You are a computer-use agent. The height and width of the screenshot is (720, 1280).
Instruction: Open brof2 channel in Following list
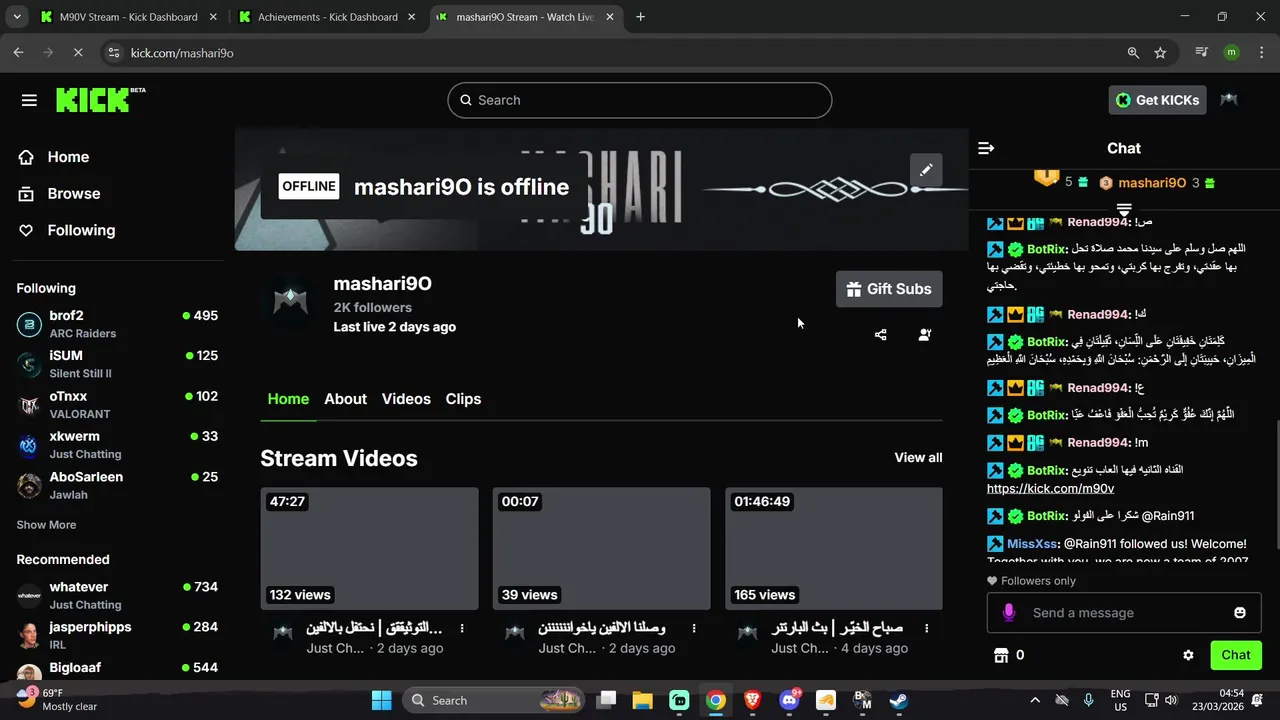(x=117, y=324)
